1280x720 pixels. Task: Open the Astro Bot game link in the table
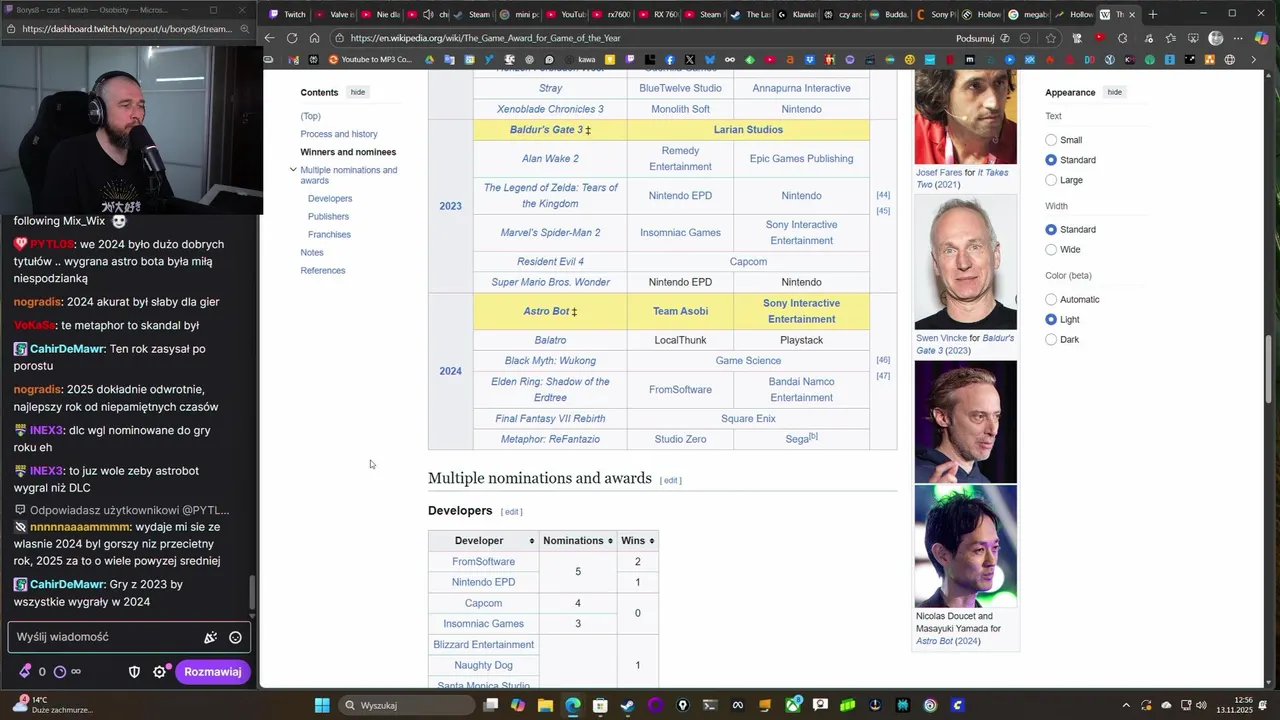[x=546, y=311]
